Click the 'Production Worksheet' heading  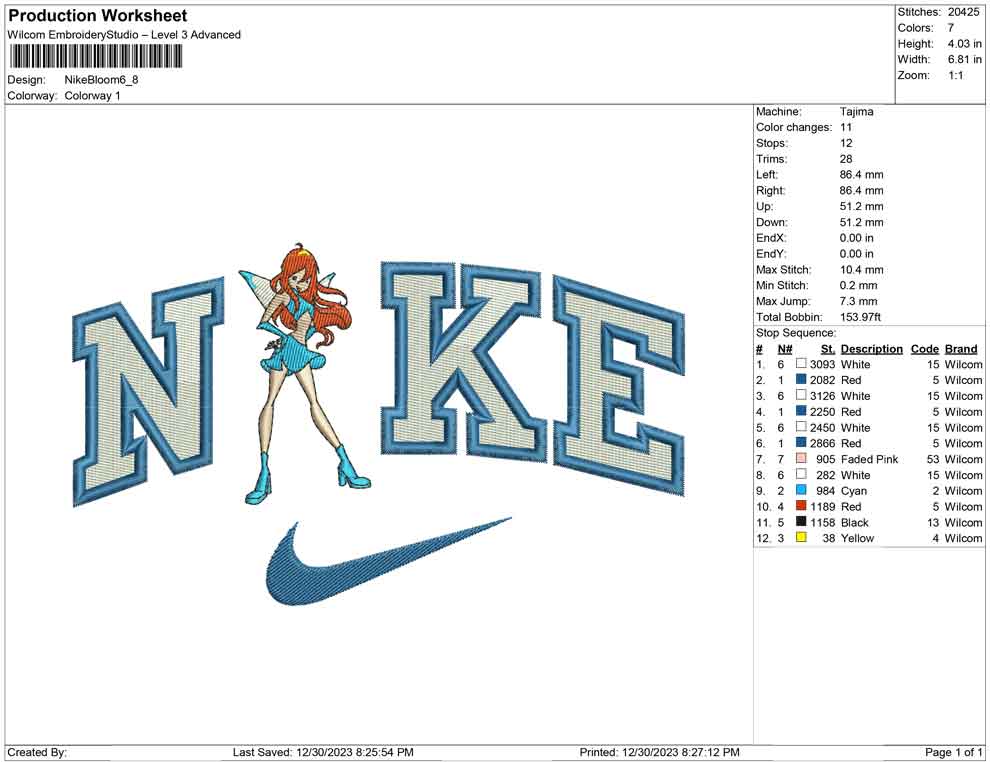click(x=98, y=16)
